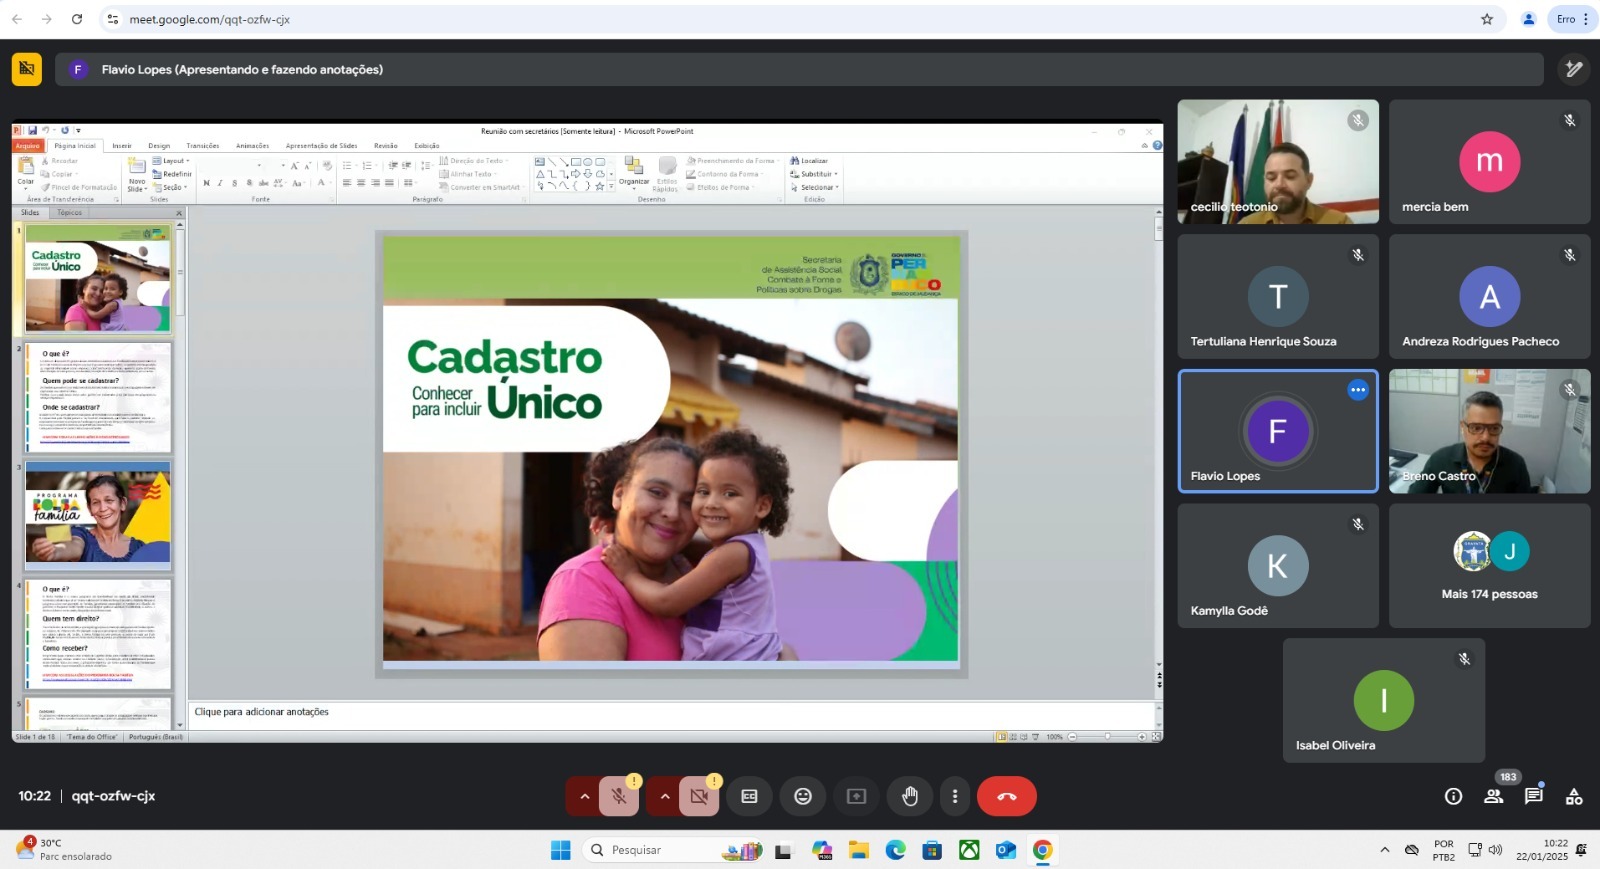Open the activities panel icon

coord(1573,797)
